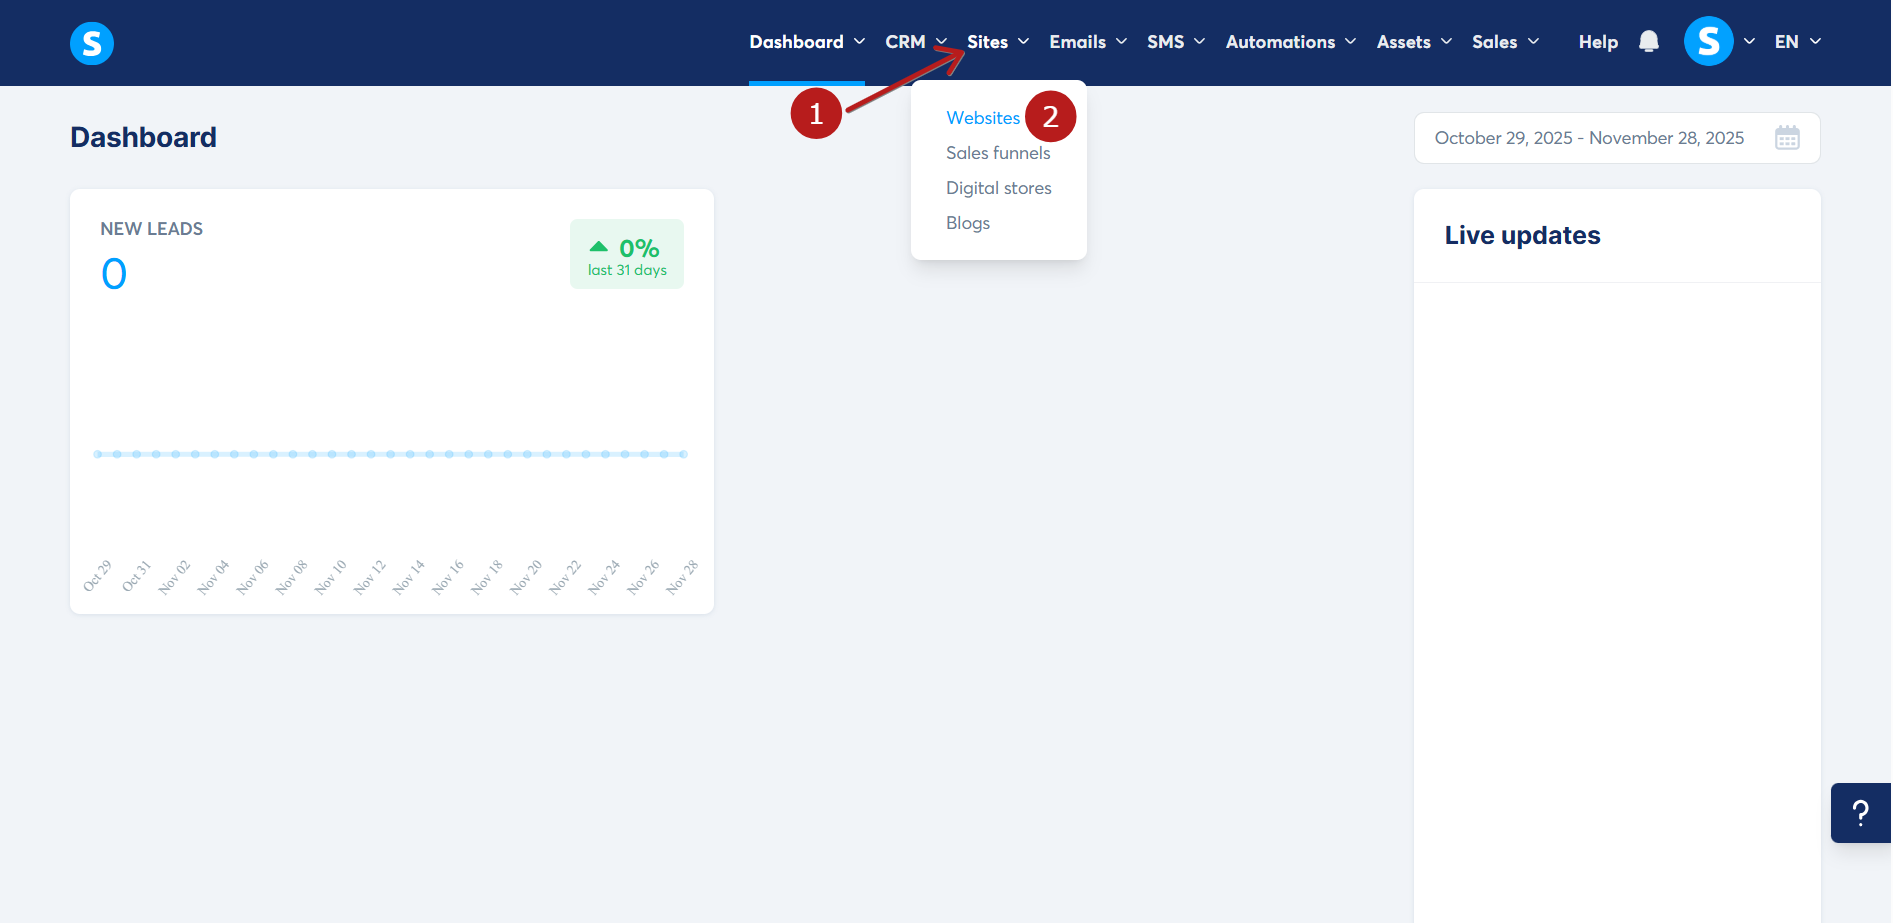Open the calendar icon in date picker
This screenshot has width=1893, height=923.
tap(1789, 137)
